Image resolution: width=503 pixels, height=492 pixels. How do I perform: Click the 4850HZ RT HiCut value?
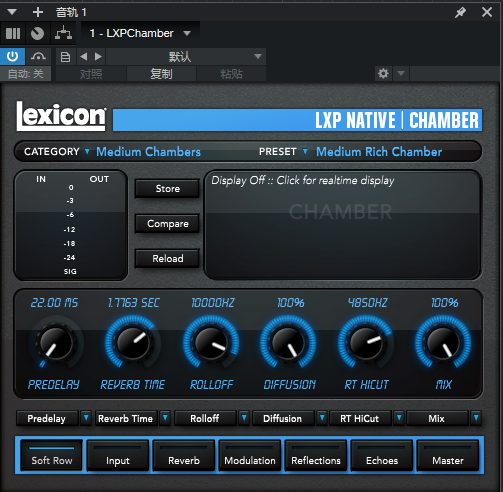(368, 303)
